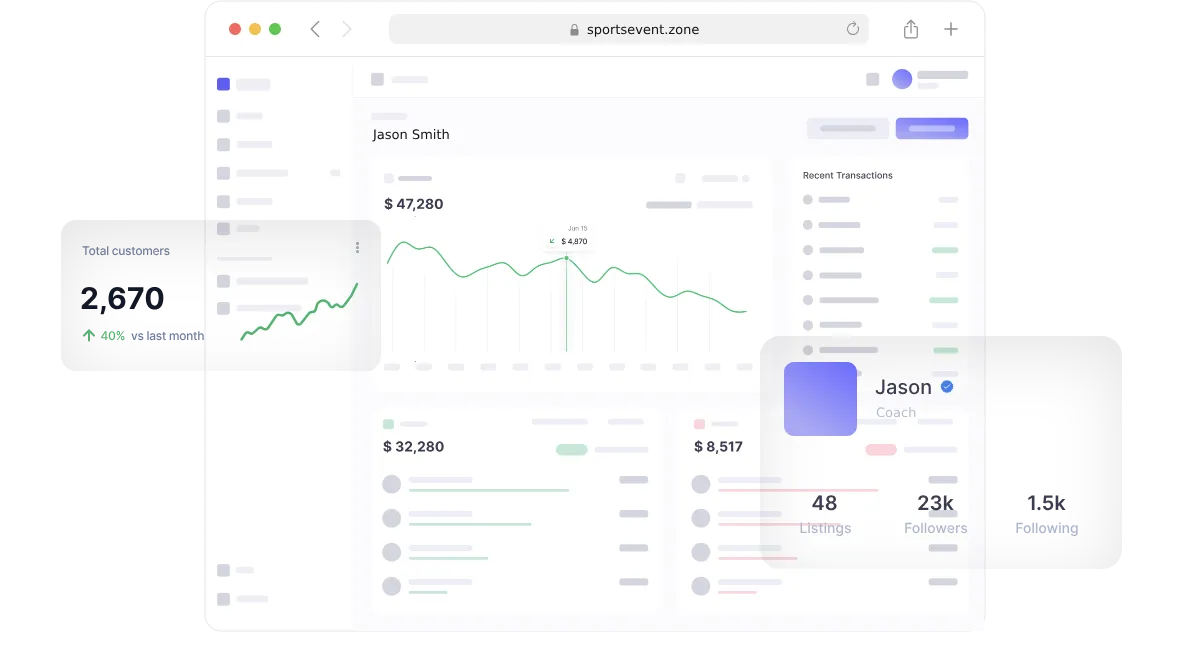Click the blue verified badge beside Jason

tap(947, 387)
